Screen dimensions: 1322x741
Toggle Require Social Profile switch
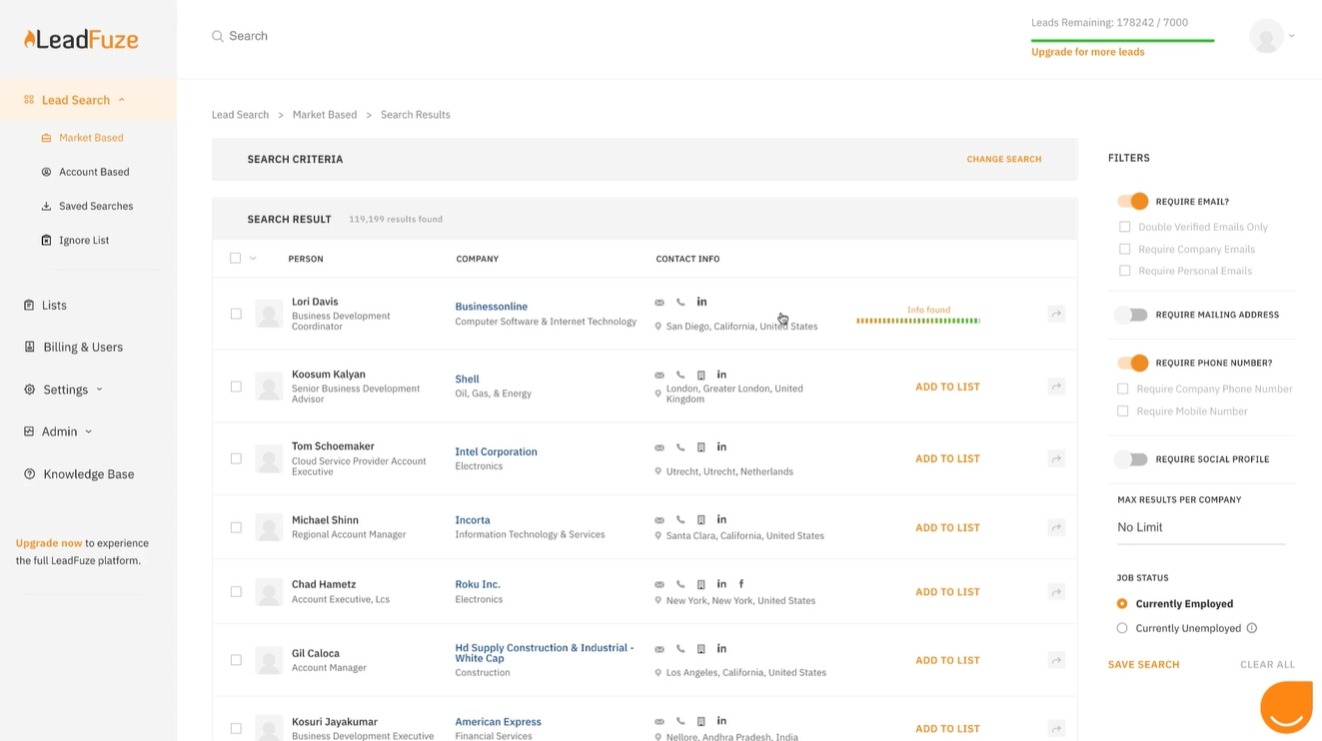pyautogui.click(x=1132, y=459)
